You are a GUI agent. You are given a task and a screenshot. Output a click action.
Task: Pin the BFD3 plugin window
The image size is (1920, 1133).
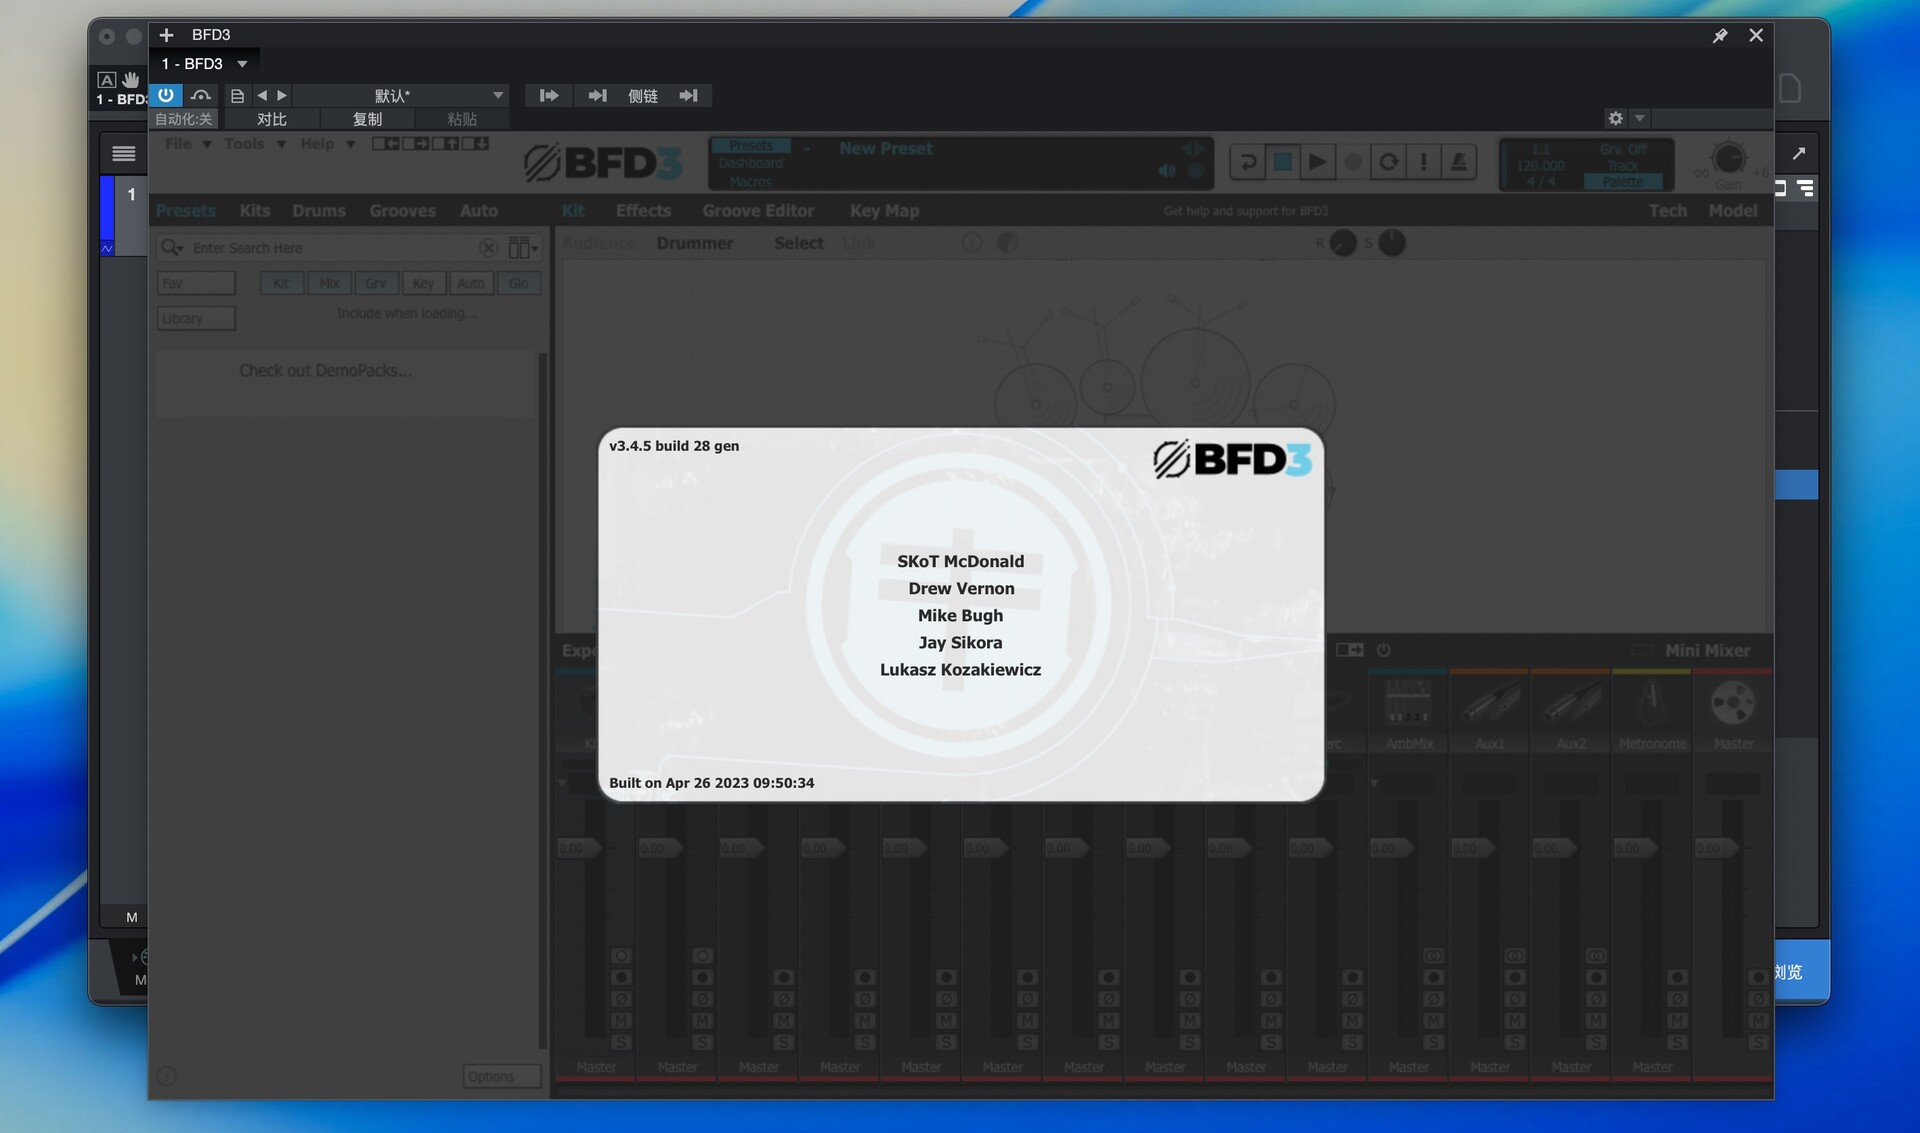(x=1720, y=35)
